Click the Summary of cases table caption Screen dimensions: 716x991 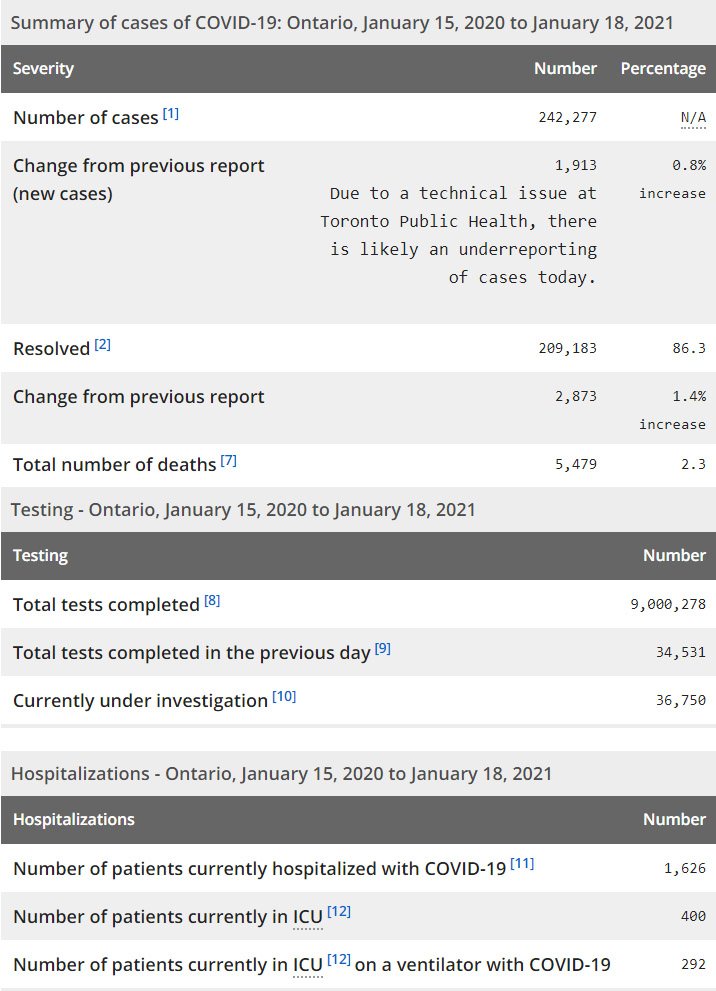[x=341, y=22]
